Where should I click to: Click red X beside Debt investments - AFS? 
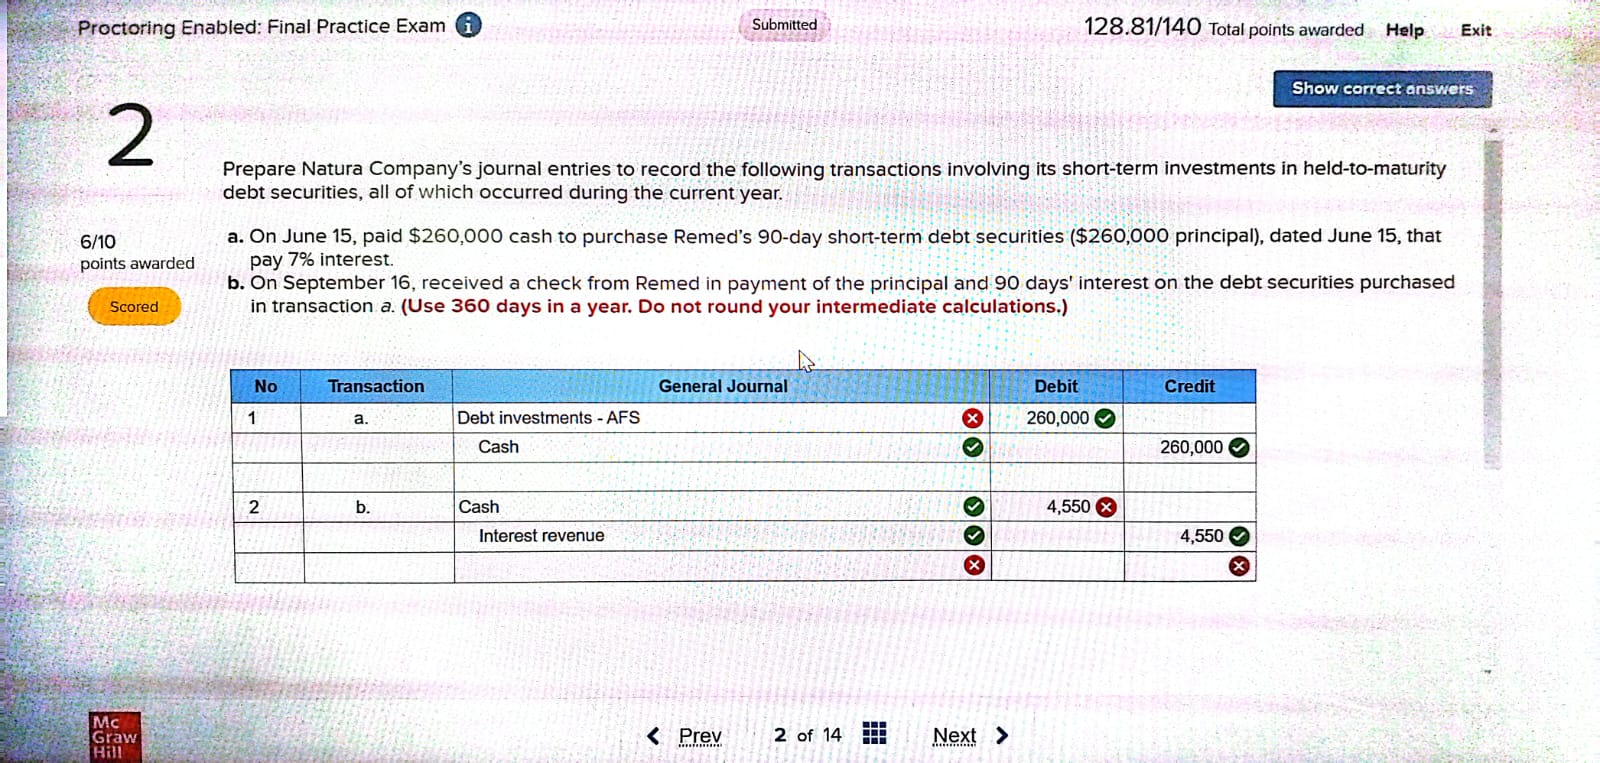[972, 418]
